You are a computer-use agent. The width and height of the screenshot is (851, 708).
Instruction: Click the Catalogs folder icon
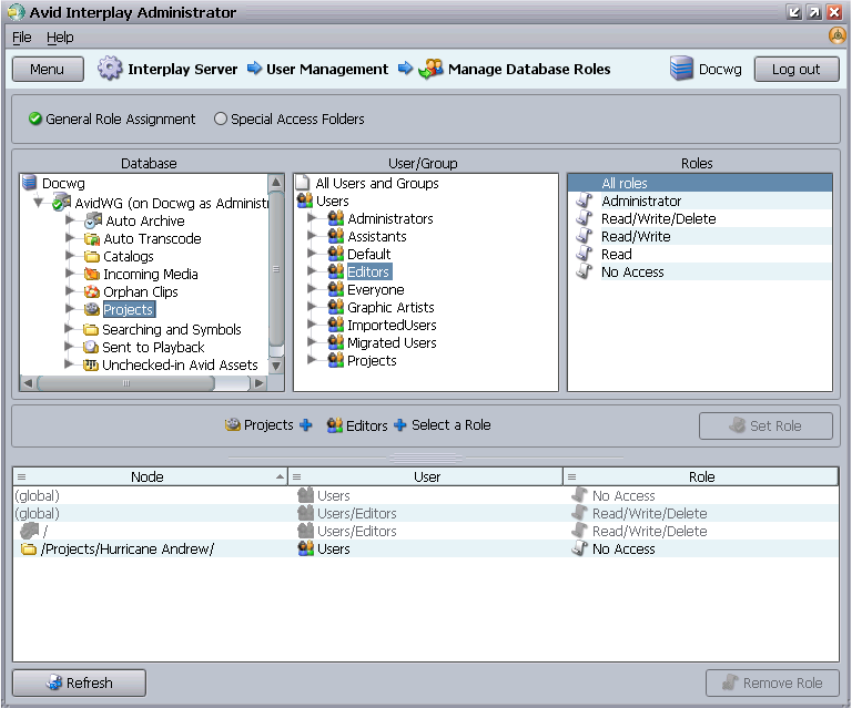[92, 256]
